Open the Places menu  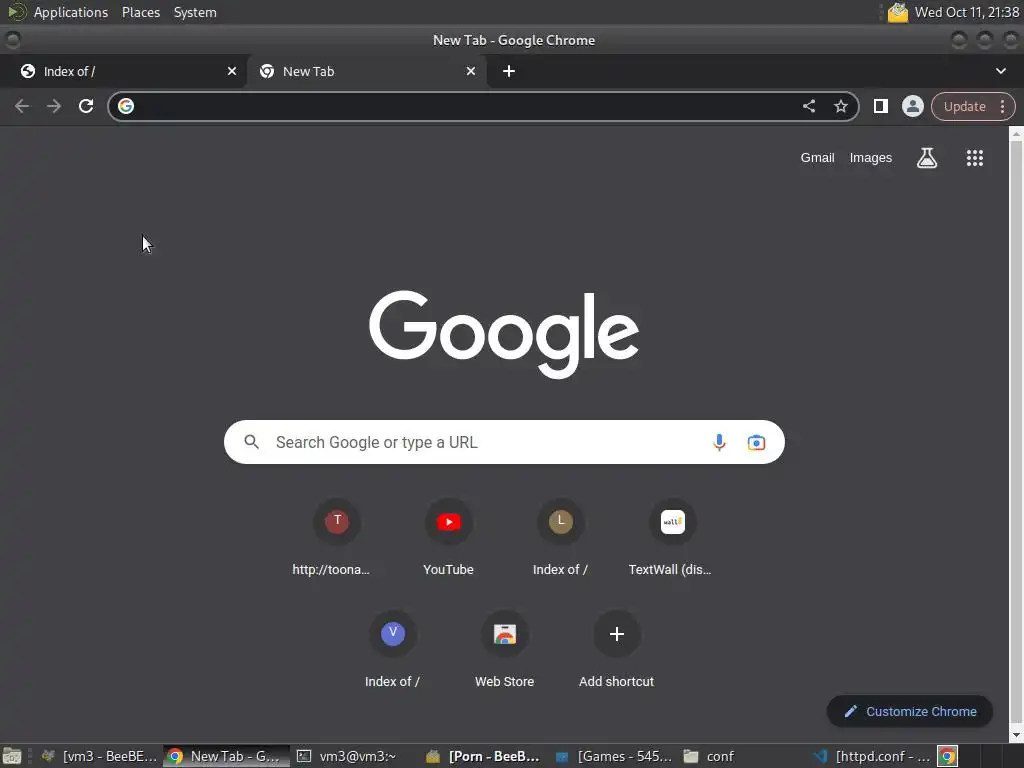point(141,12)
